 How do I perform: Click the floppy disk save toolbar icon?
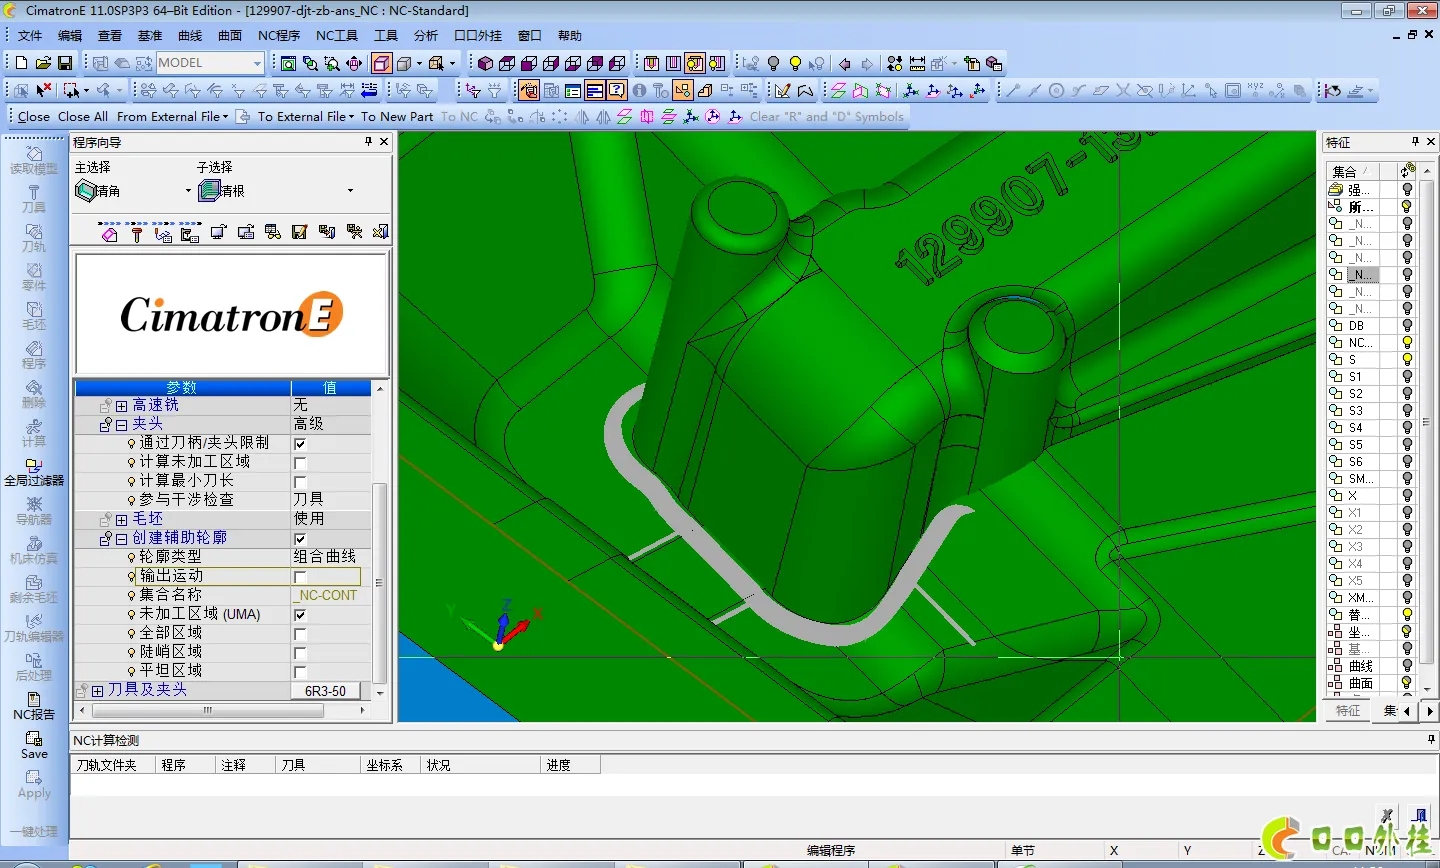(x=65, y=63)
